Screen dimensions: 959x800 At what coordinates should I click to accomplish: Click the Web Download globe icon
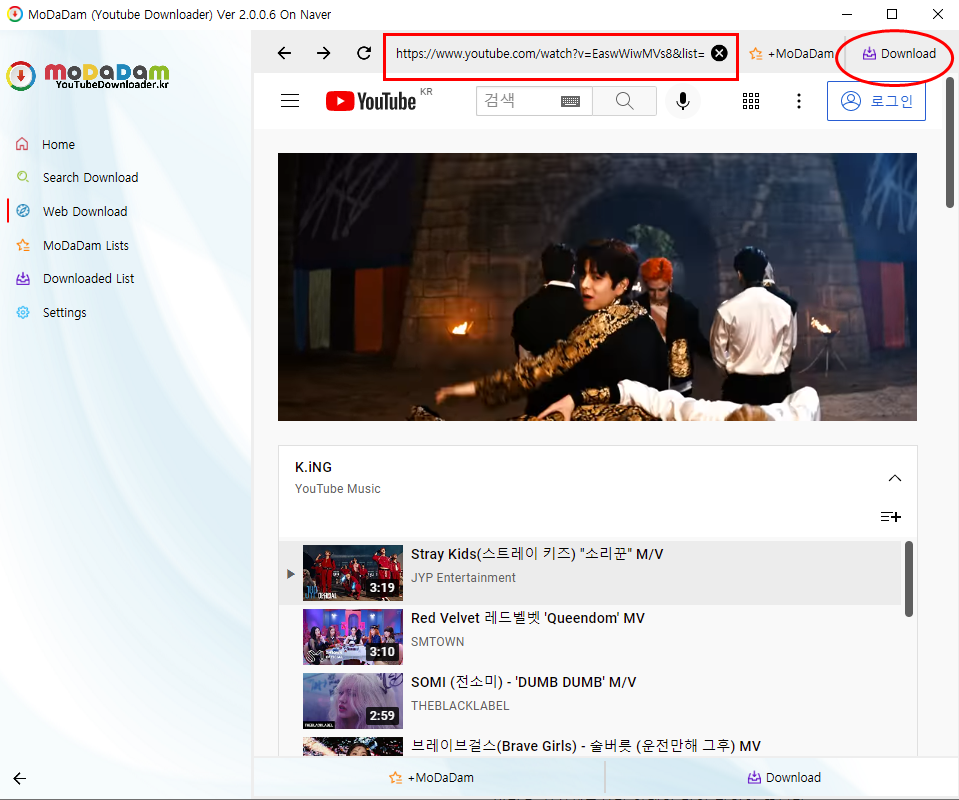point(23,211)
